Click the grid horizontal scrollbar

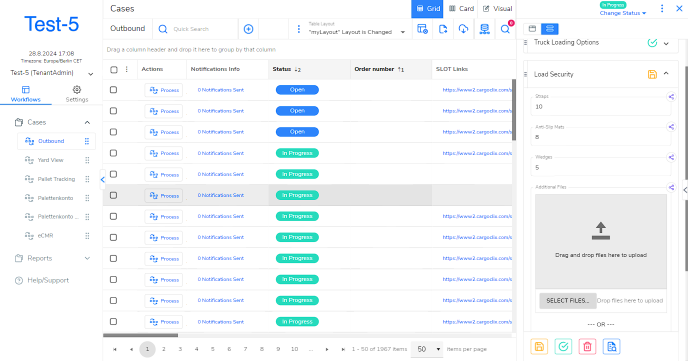[x=140, y=335]
